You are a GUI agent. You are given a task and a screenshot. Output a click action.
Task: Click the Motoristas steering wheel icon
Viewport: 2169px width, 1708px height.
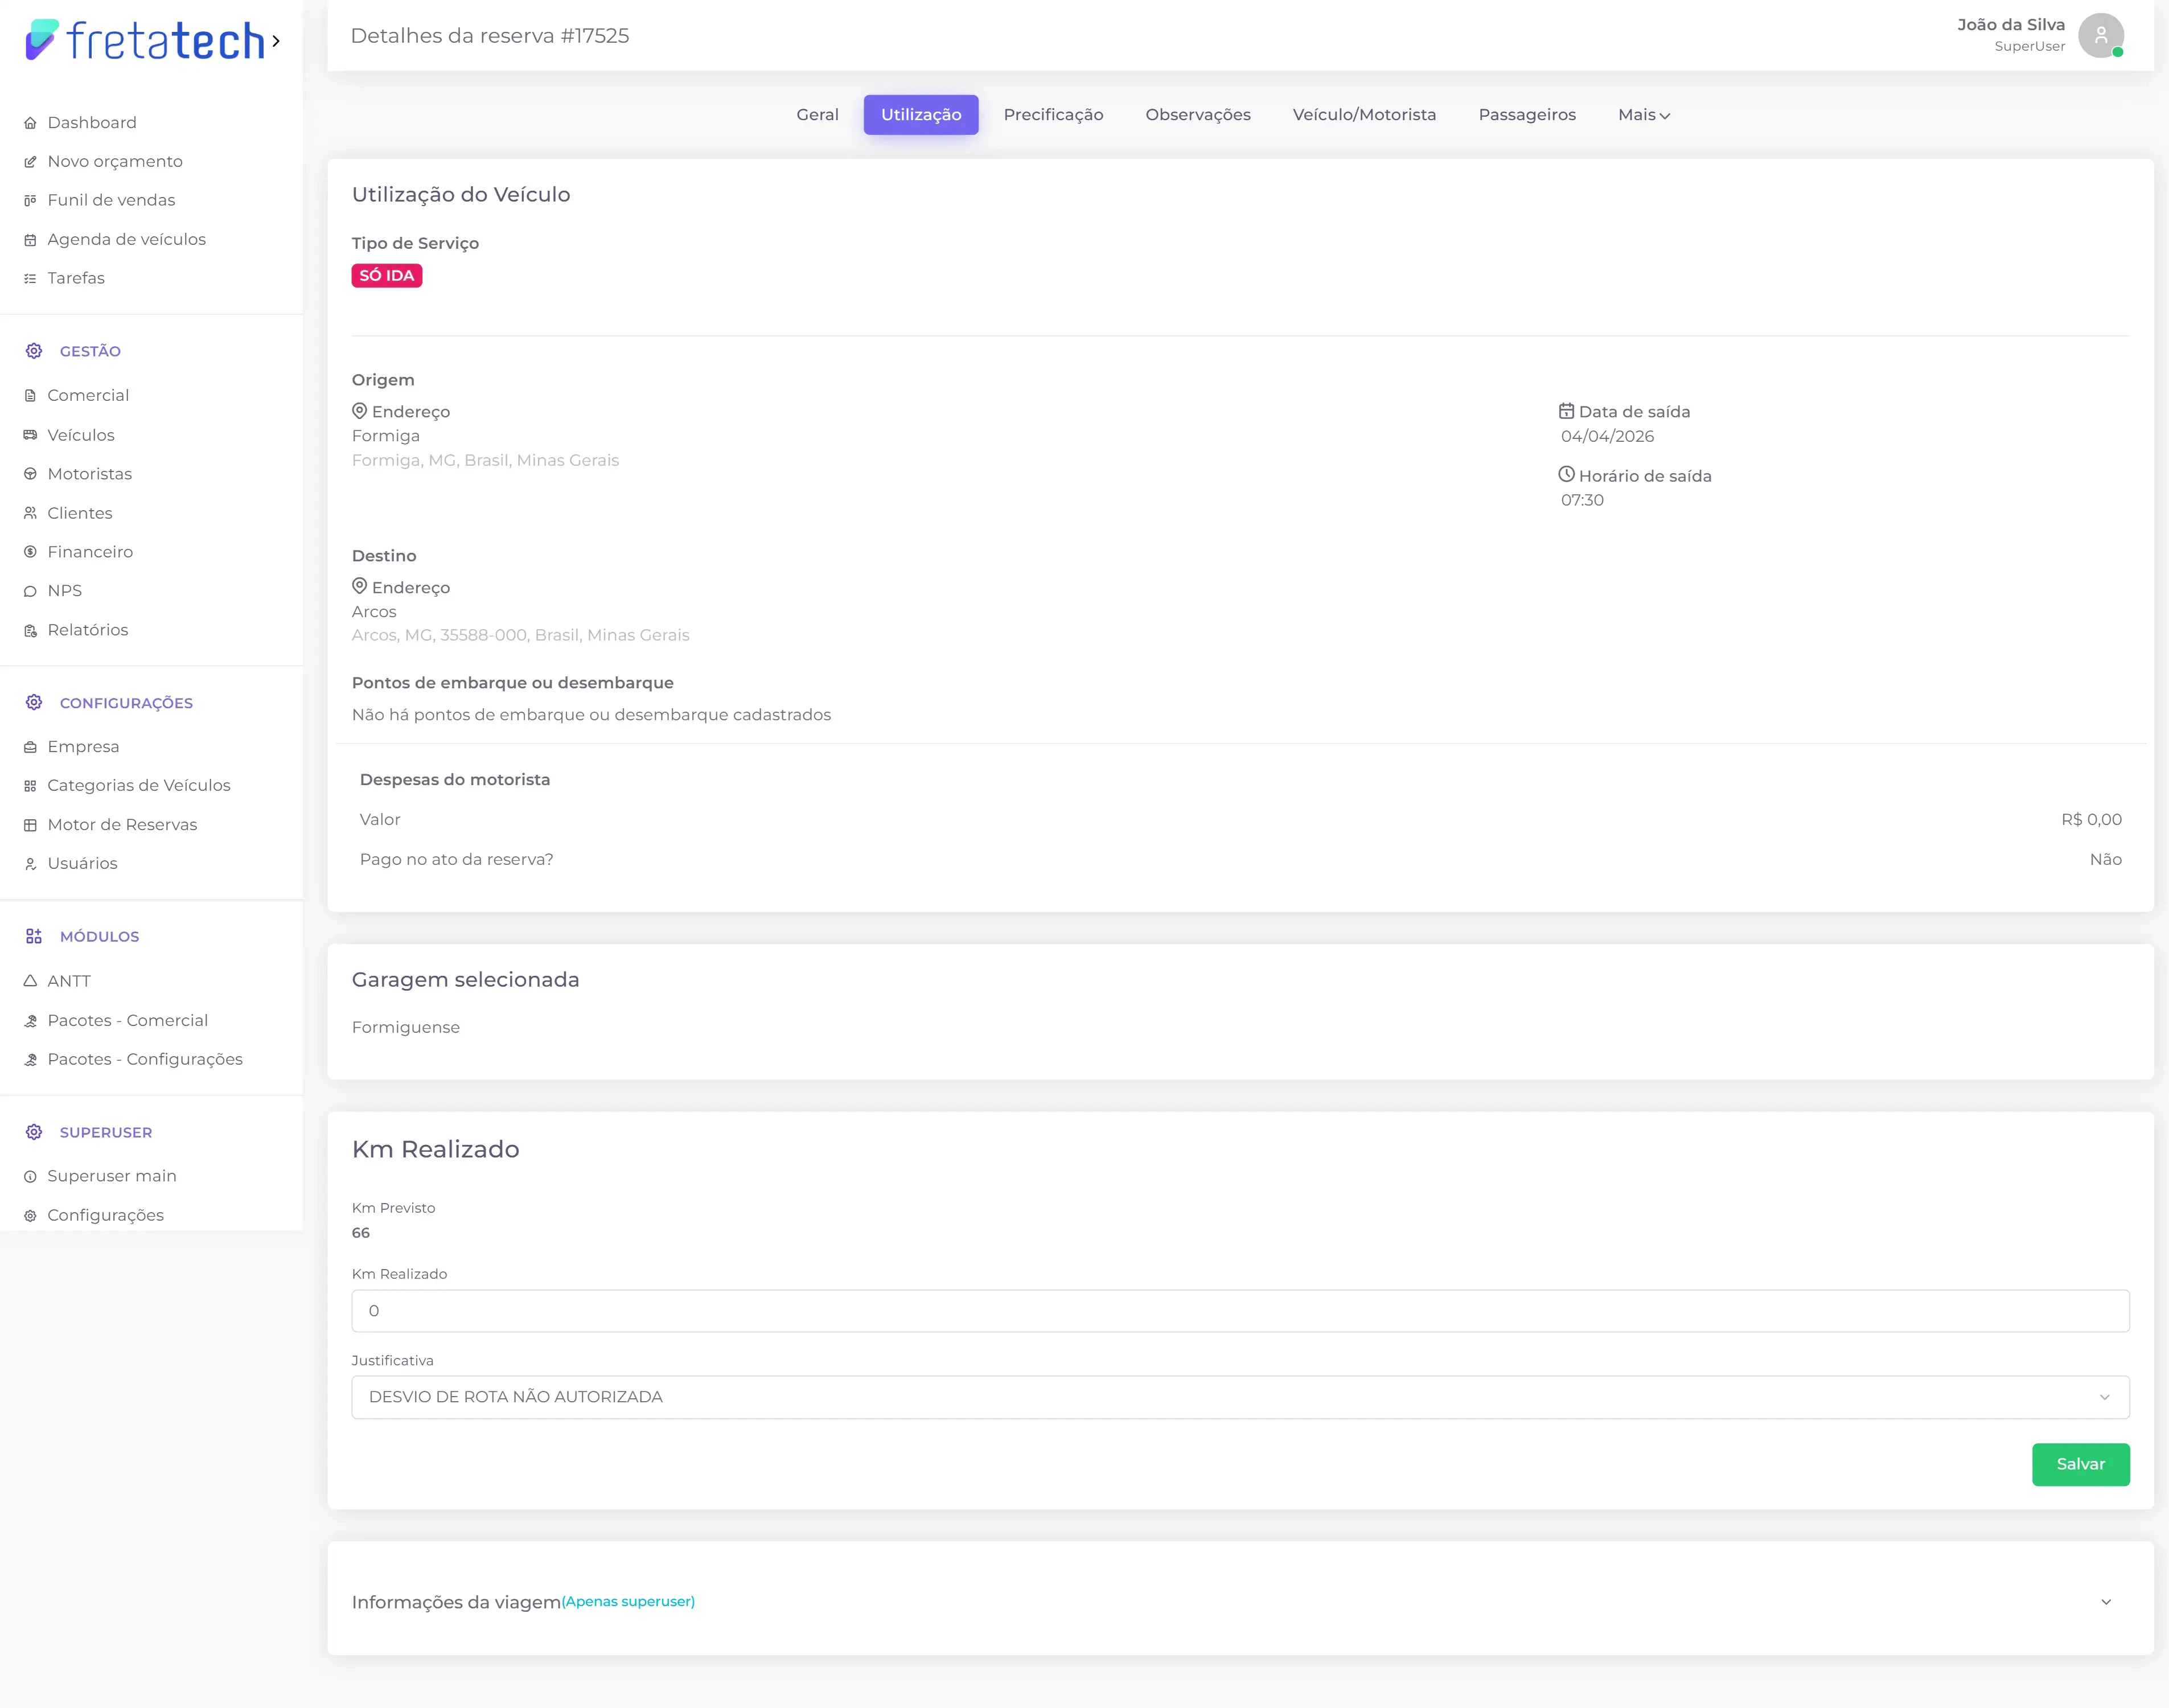point(30,474)
